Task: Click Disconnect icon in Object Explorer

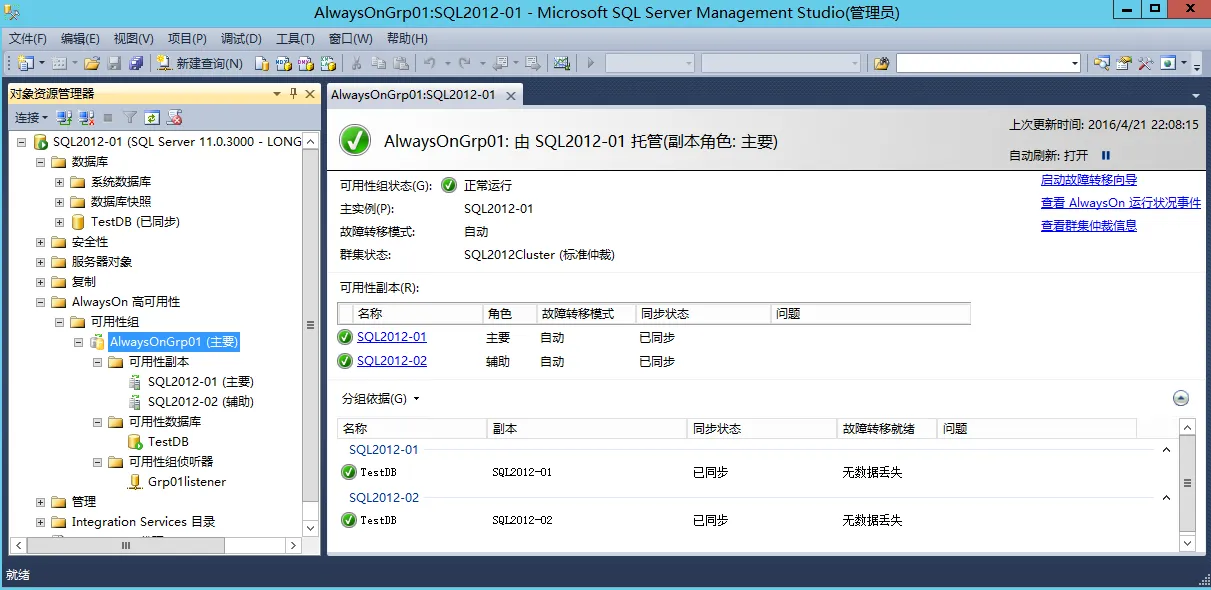Action: tap(85, 117)
